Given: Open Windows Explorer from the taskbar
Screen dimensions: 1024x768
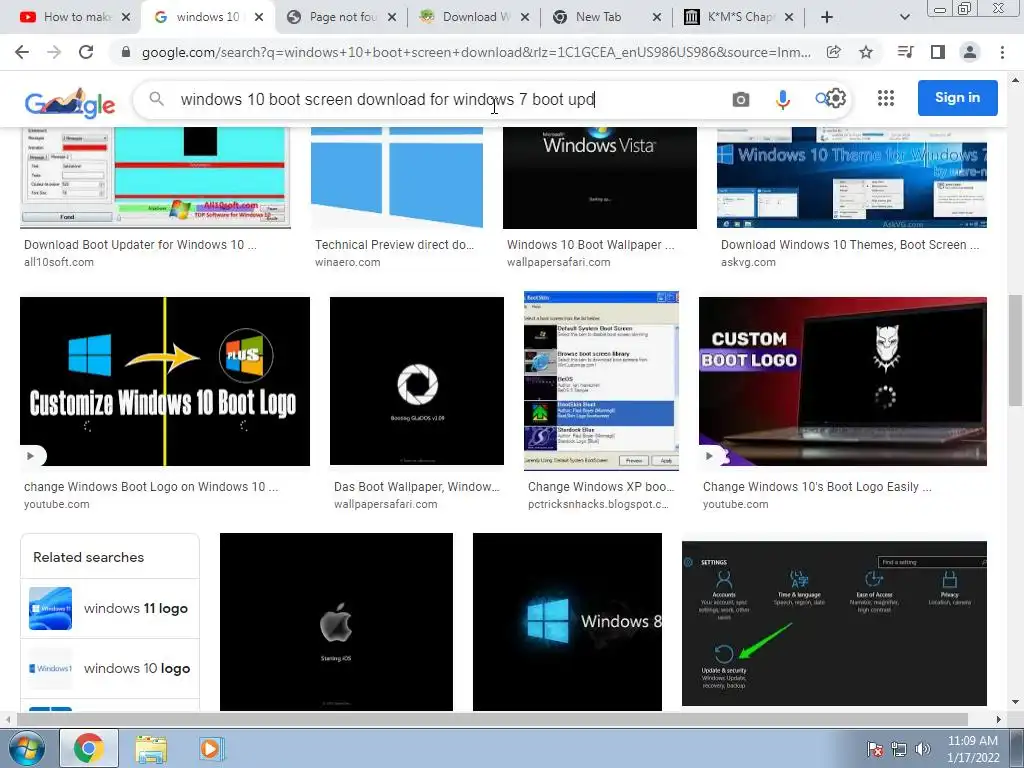Looking at the screenshot, I should click(151, 748).
